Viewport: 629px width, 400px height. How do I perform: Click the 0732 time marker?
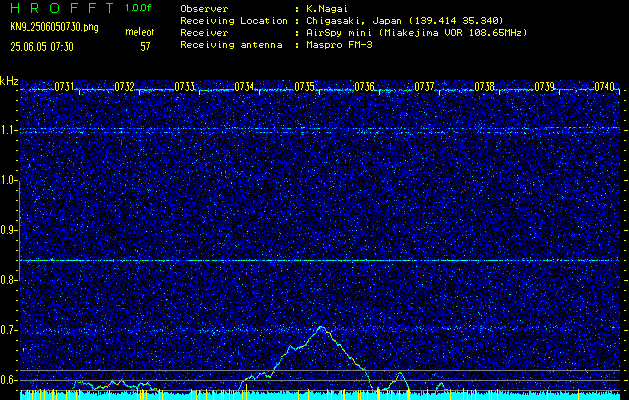click(x=124, y=86)
